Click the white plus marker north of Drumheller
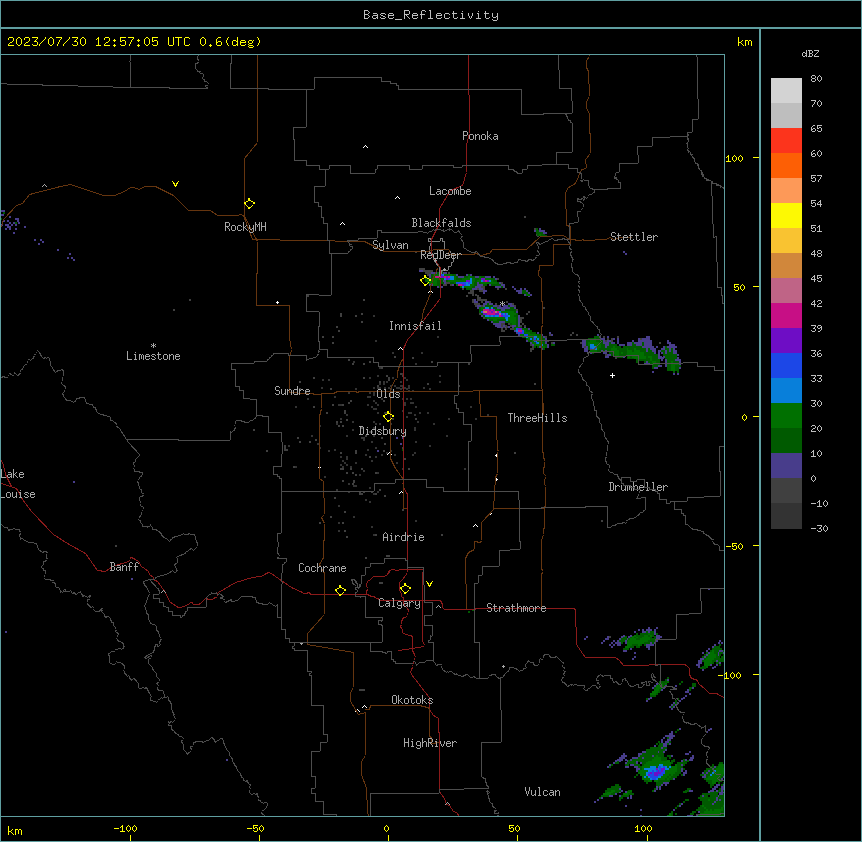The height and width of the screenshot is (842, 862). pos(612,375)
